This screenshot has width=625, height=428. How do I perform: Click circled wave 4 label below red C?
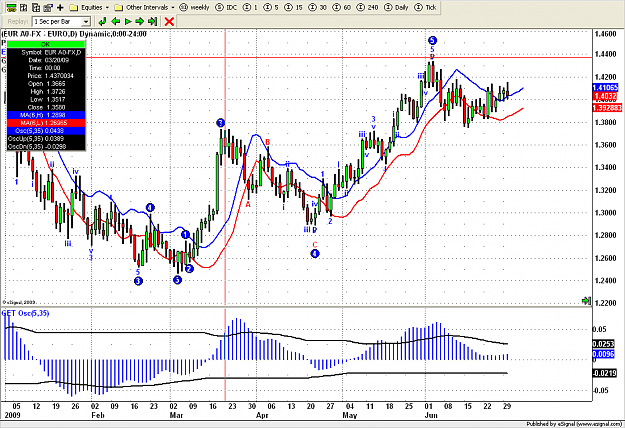[x=315, y=253]
